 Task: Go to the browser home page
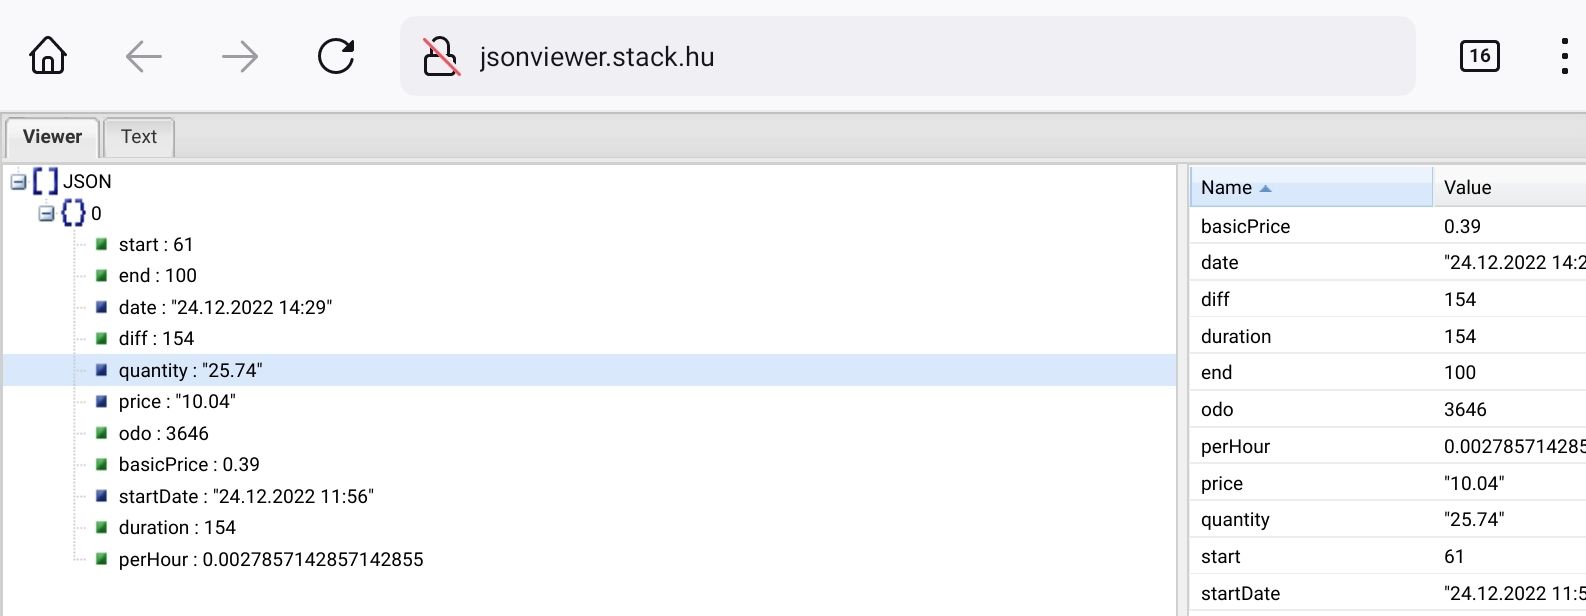point(48,56)
